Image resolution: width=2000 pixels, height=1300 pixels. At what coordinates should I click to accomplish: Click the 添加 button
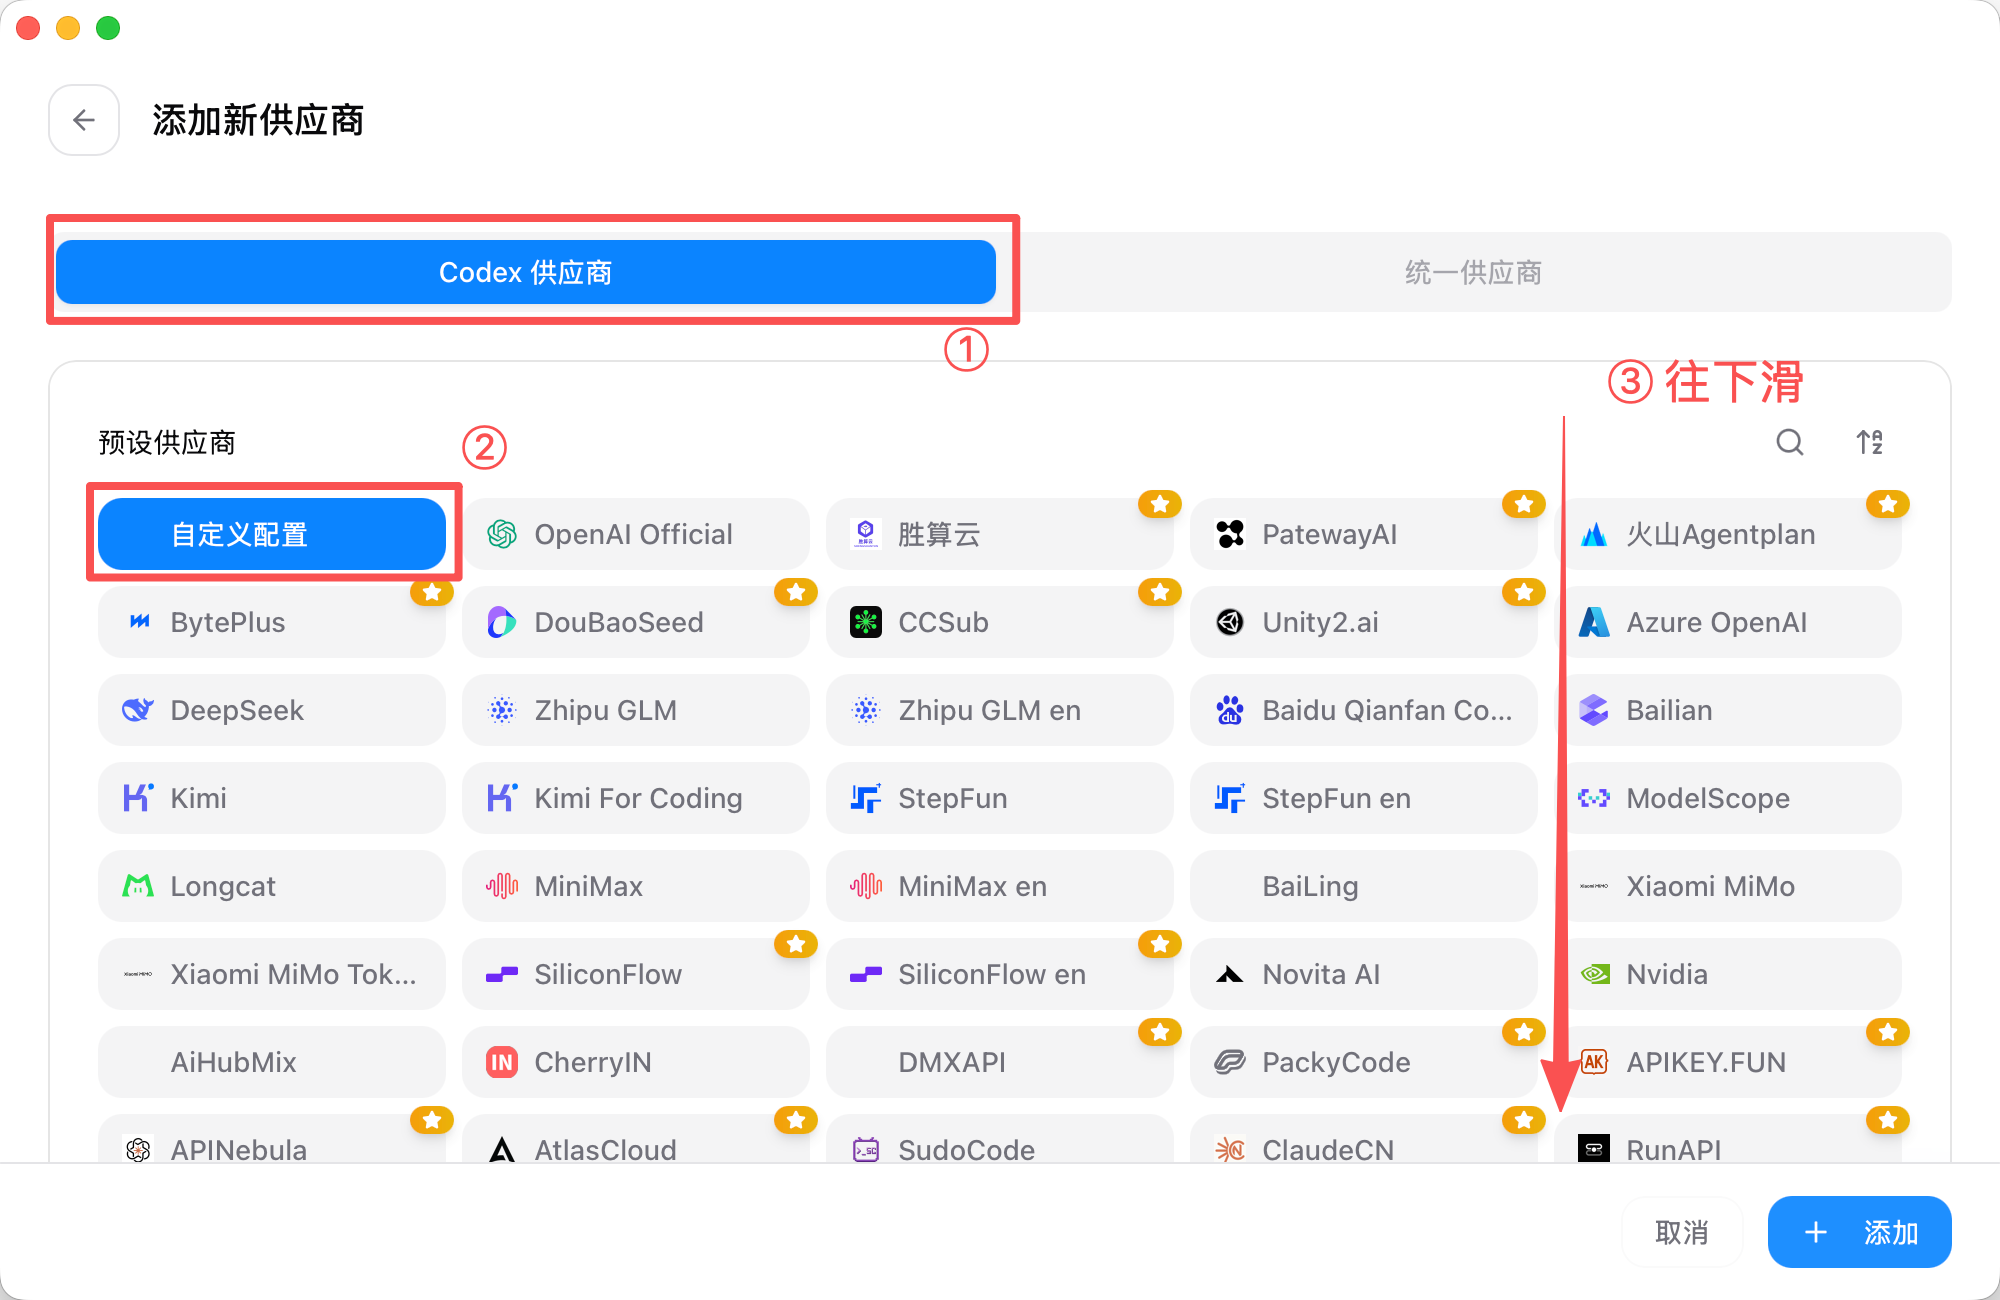coord(1860,1232)
